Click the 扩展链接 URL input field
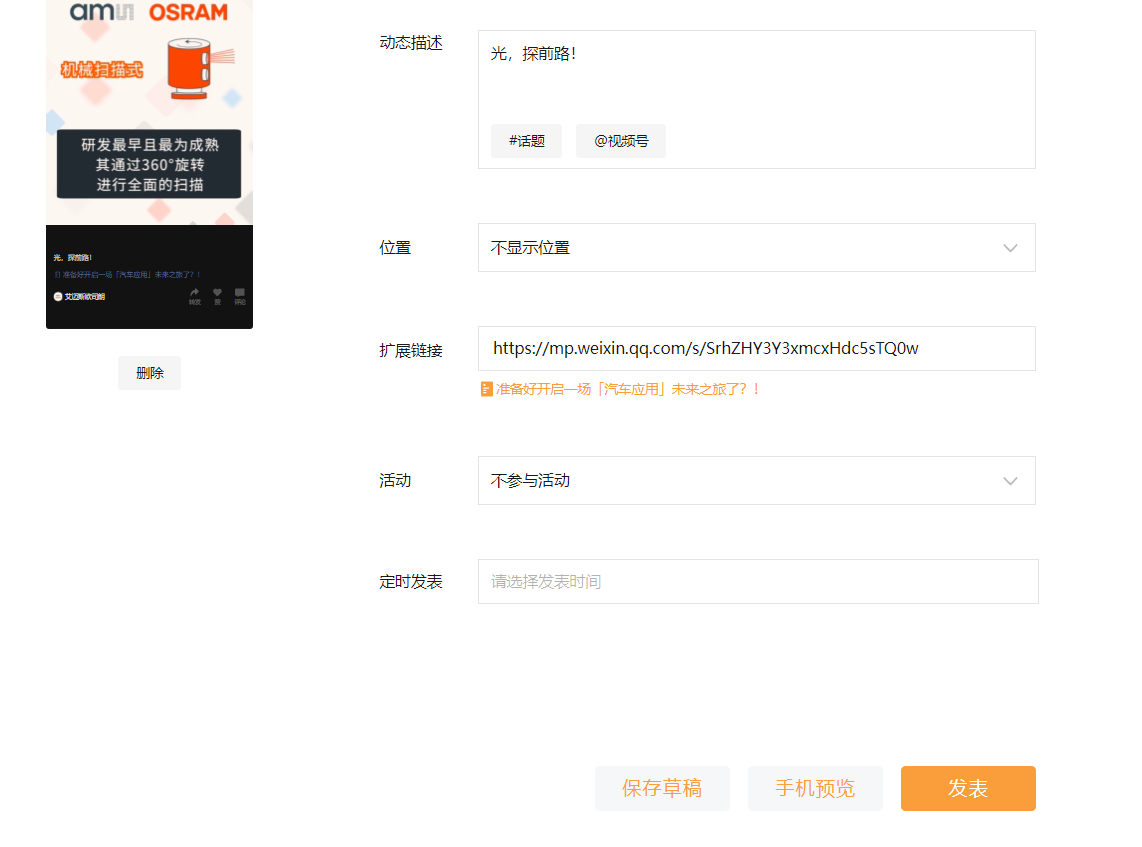Image resolution: width=1142 pixels, height=847 pixels. (757, 349)
